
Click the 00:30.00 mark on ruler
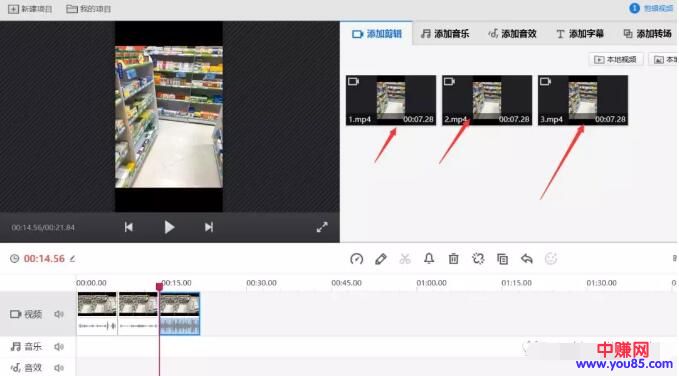[261, 283]
